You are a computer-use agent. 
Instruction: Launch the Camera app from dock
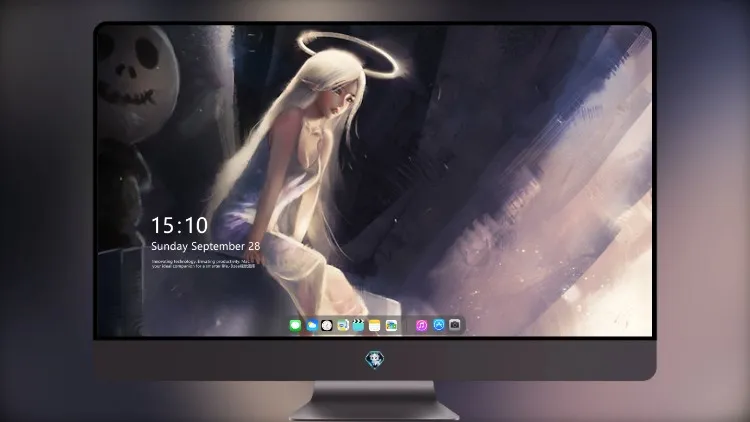455,325
